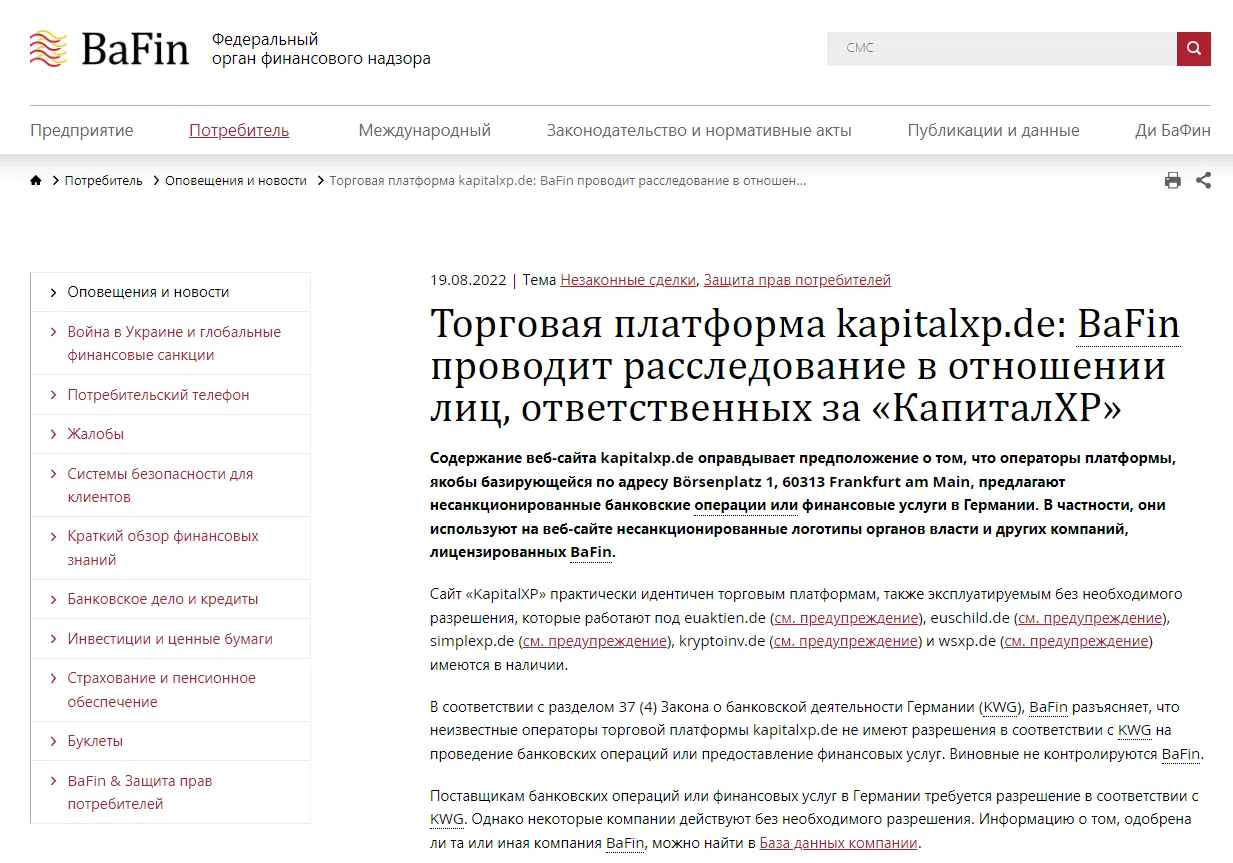Go to Оповещения и новости breadcrumb link

point(236,181)
